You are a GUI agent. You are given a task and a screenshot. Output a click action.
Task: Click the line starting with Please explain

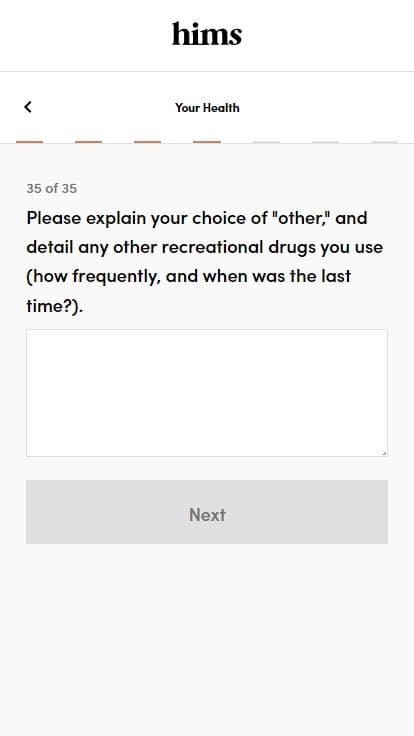[x=197, y=218]
